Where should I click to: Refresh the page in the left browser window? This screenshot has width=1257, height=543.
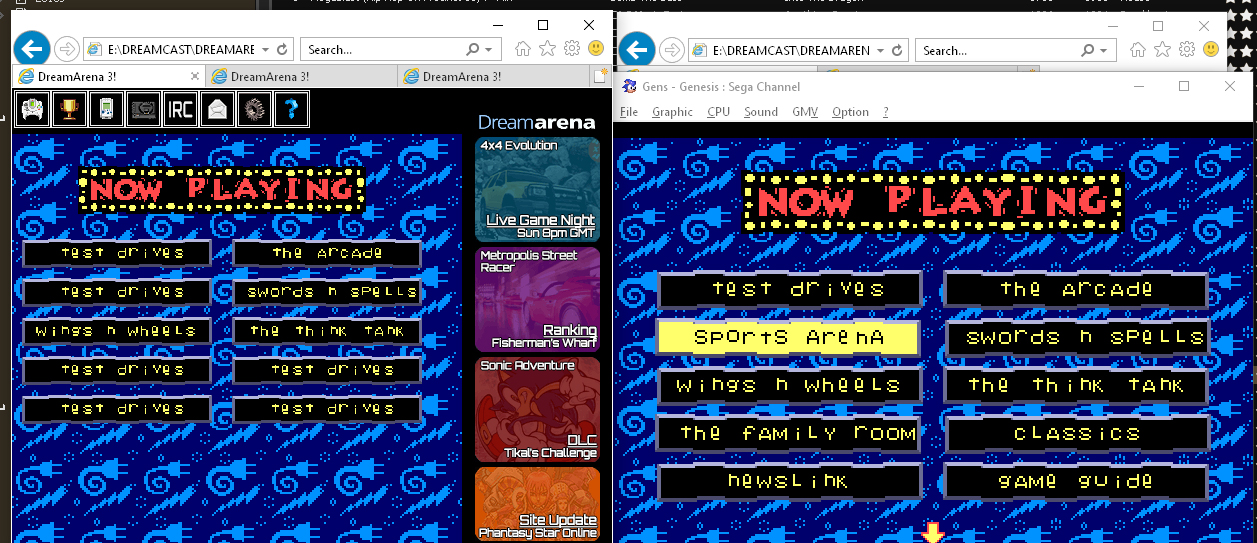[x=282, y=49]
